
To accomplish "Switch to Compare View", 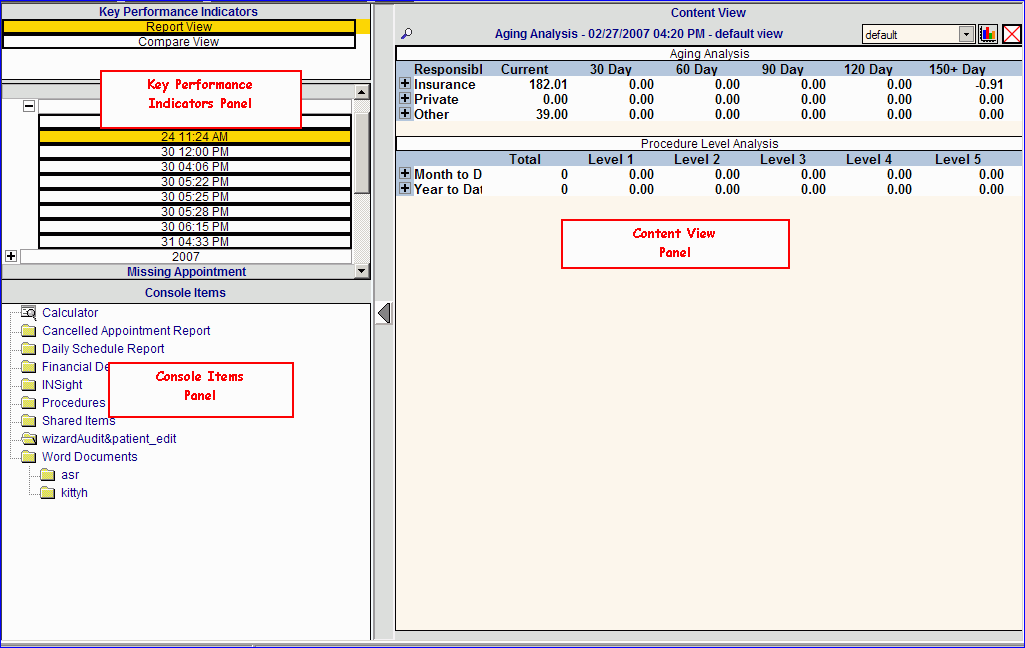I will click(x=179, y=42).
